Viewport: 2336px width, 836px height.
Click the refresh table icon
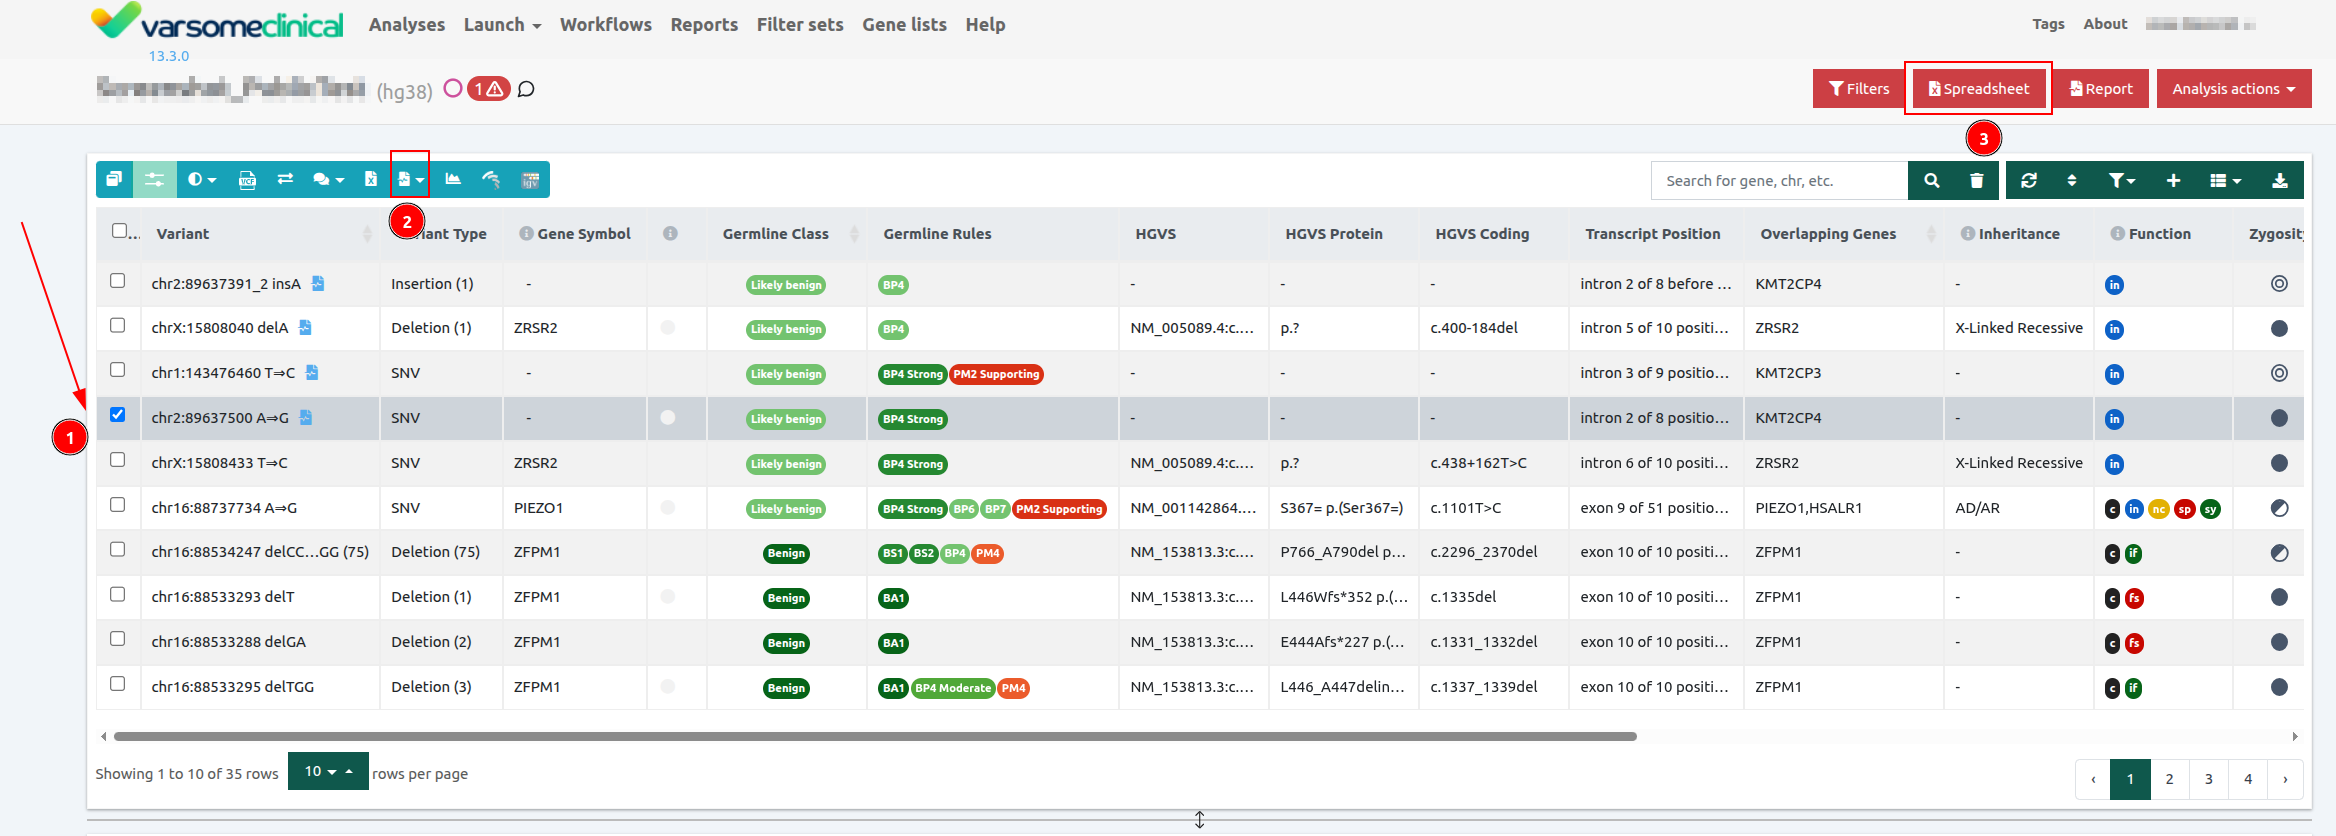pyautogui.click(x=2029, y=181)
